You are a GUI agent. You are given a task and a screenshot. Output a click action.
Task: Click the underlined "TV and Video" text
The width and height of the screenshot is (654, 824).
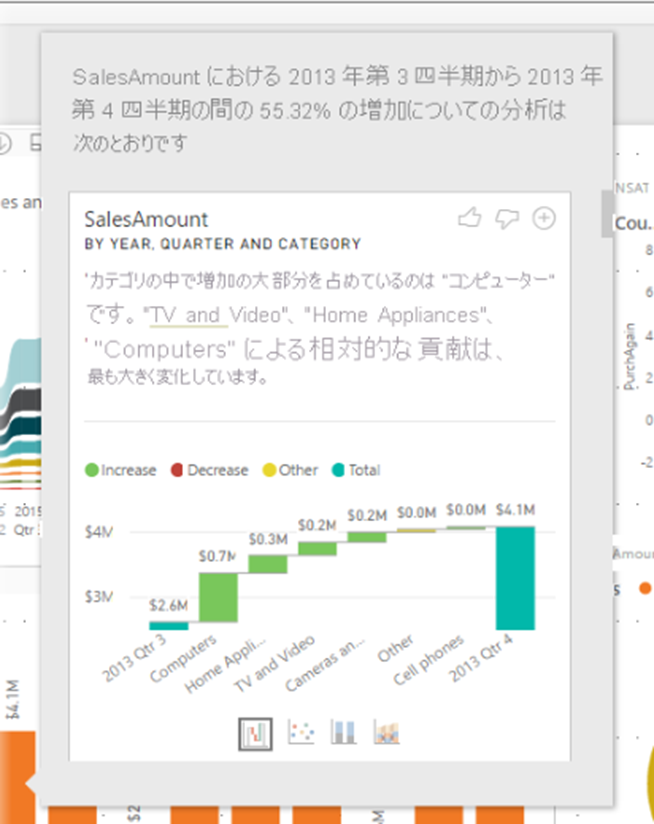coord(216,315)
